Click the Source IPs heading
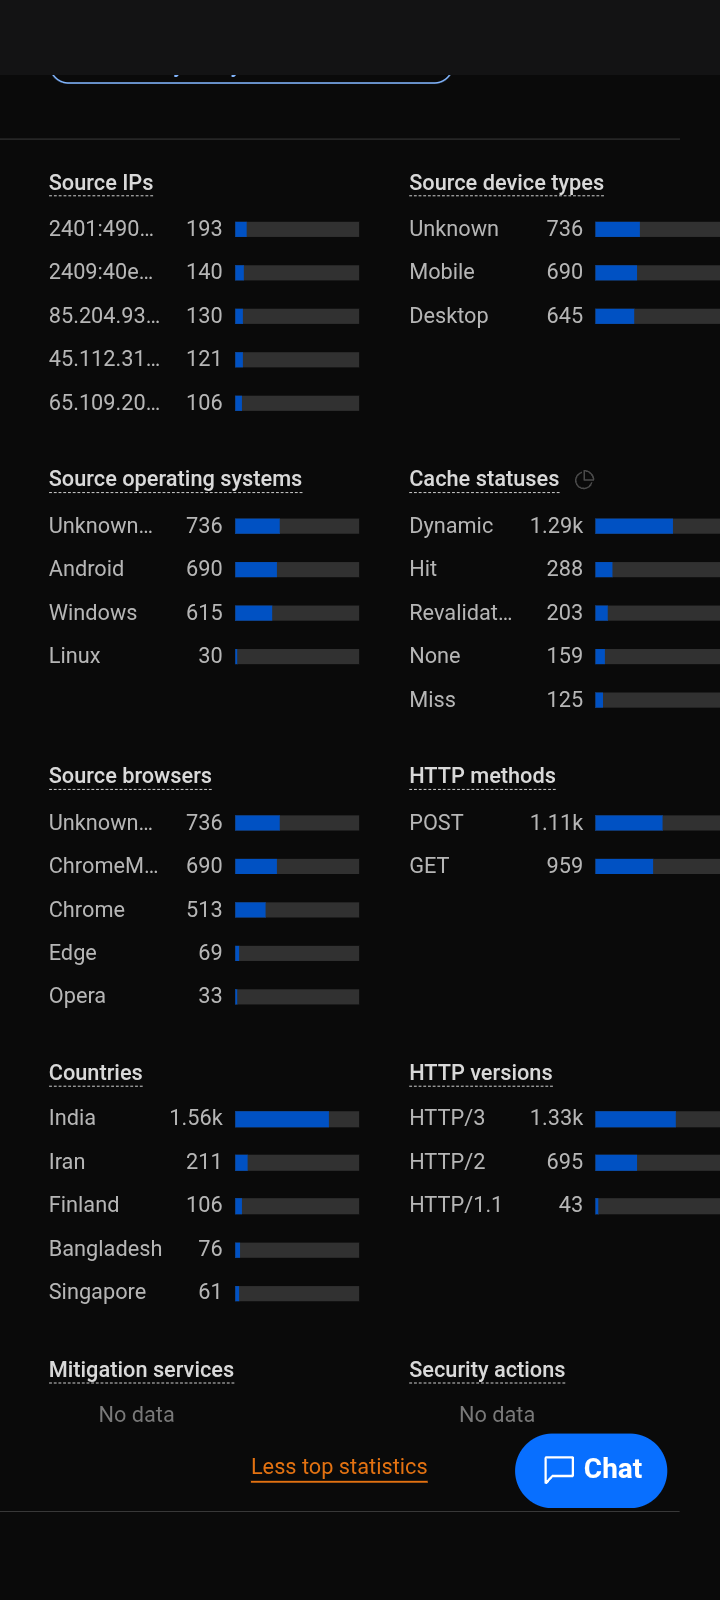720x1600 pixels. [x=101, y=183]
